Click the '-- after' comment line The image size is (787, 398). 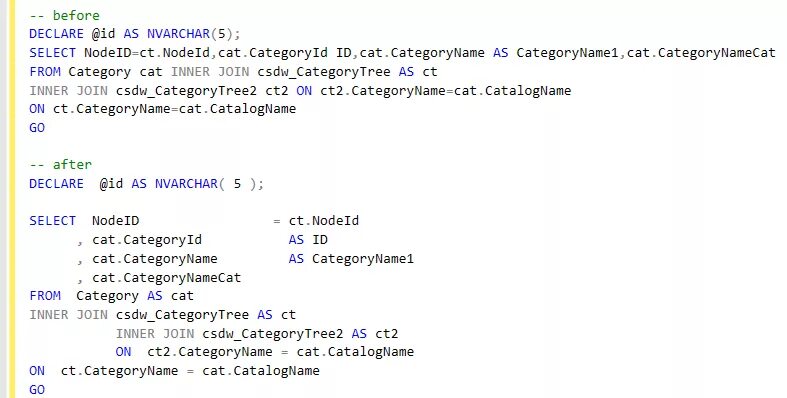coord(60,165)
